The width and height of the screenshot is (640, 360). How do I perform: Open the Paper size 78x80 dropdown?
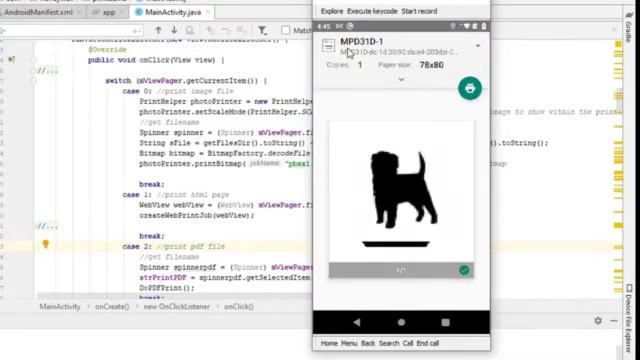(431, 65)
